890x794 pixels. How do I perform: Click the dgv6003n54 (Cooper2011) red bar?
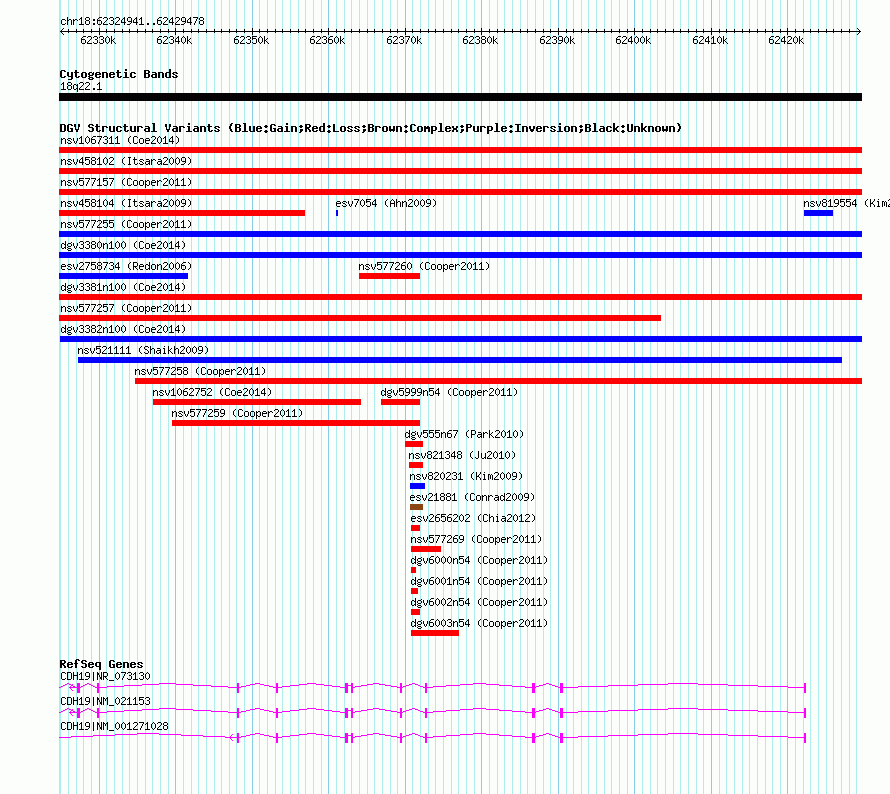coord(435,633)
